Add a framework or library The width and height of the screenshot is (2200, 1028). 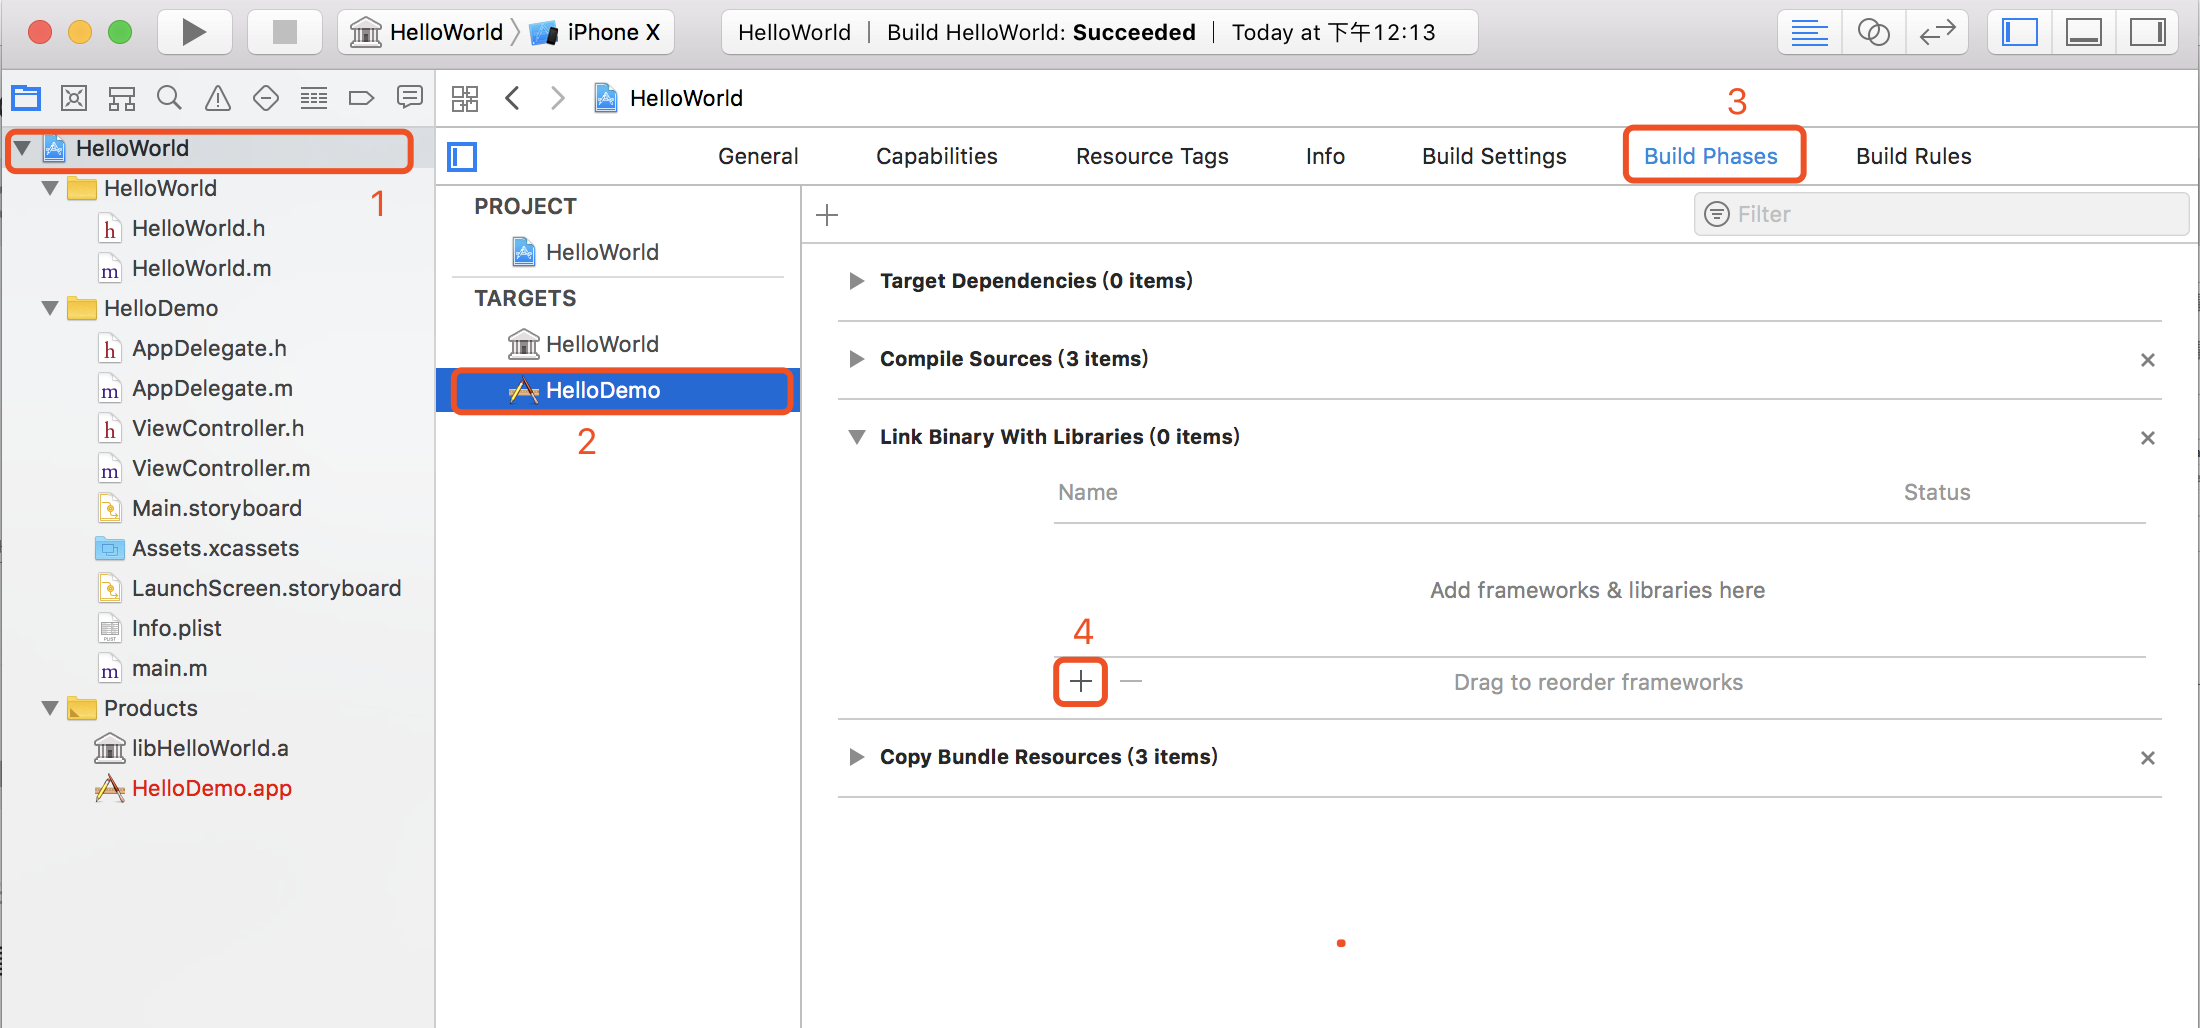point(1080,682)
